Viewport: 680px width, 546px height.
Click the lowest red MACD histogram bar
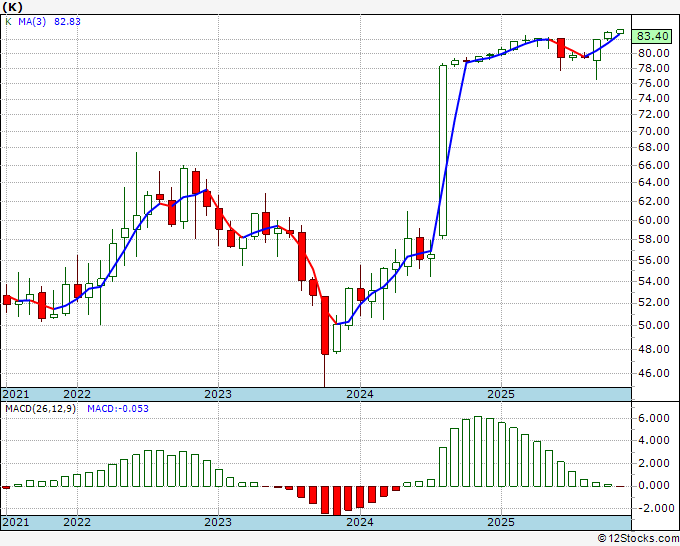pos(337,501)
